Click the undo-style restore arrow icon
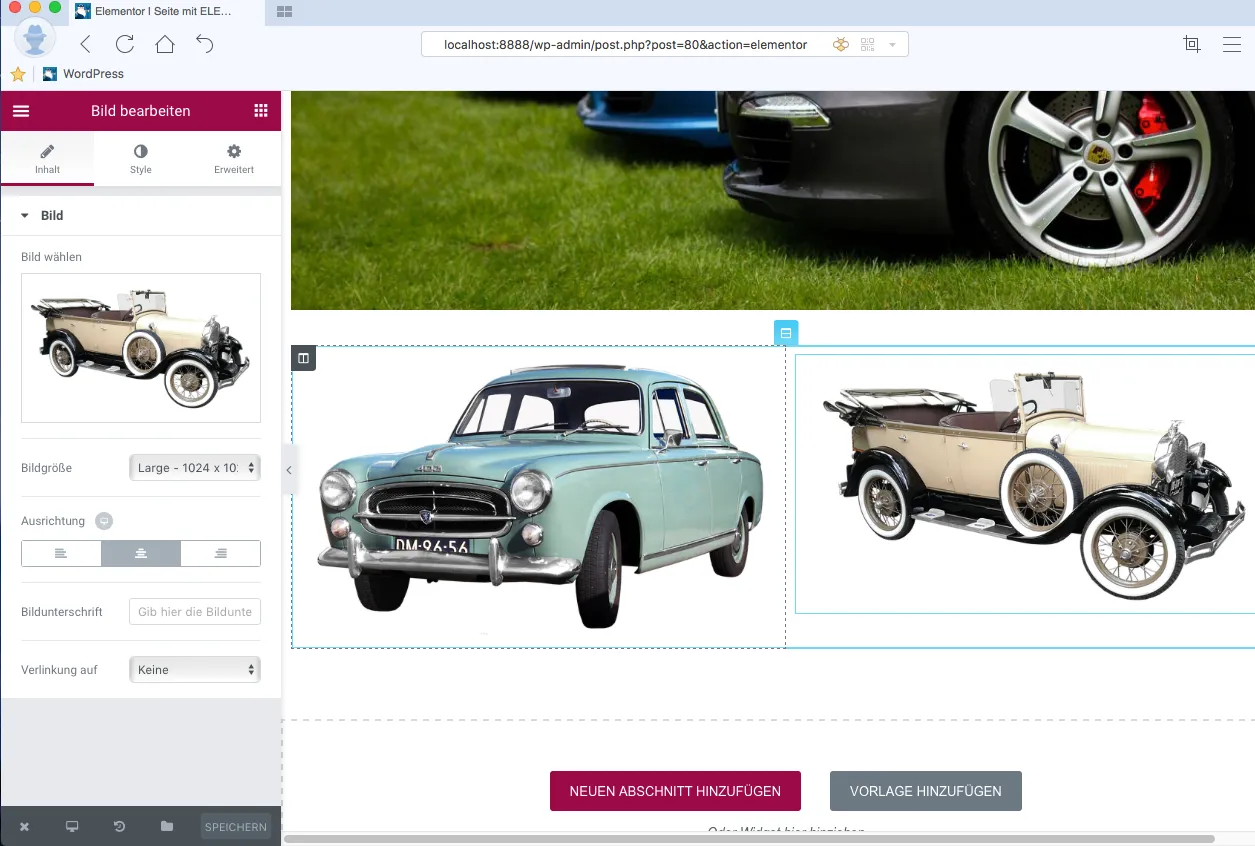Screen dimensions: 1255x846 (205, 44)
